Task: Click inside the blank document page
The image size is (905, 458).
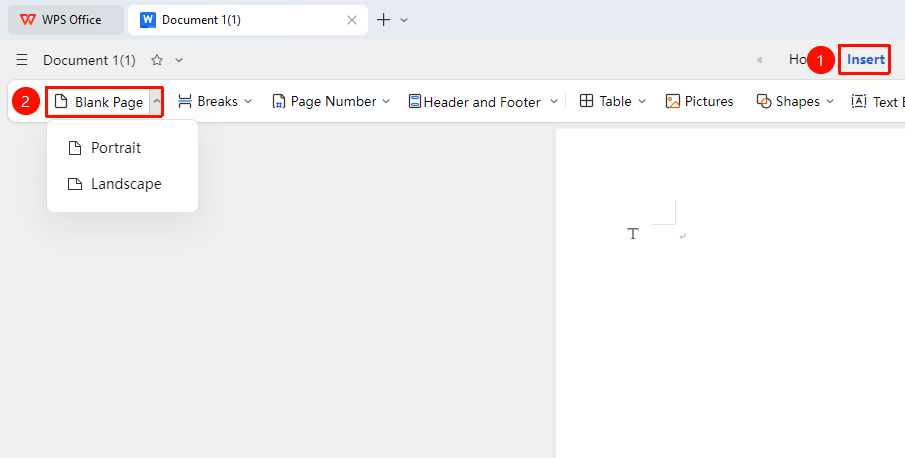Action: (x=730, y=293)
